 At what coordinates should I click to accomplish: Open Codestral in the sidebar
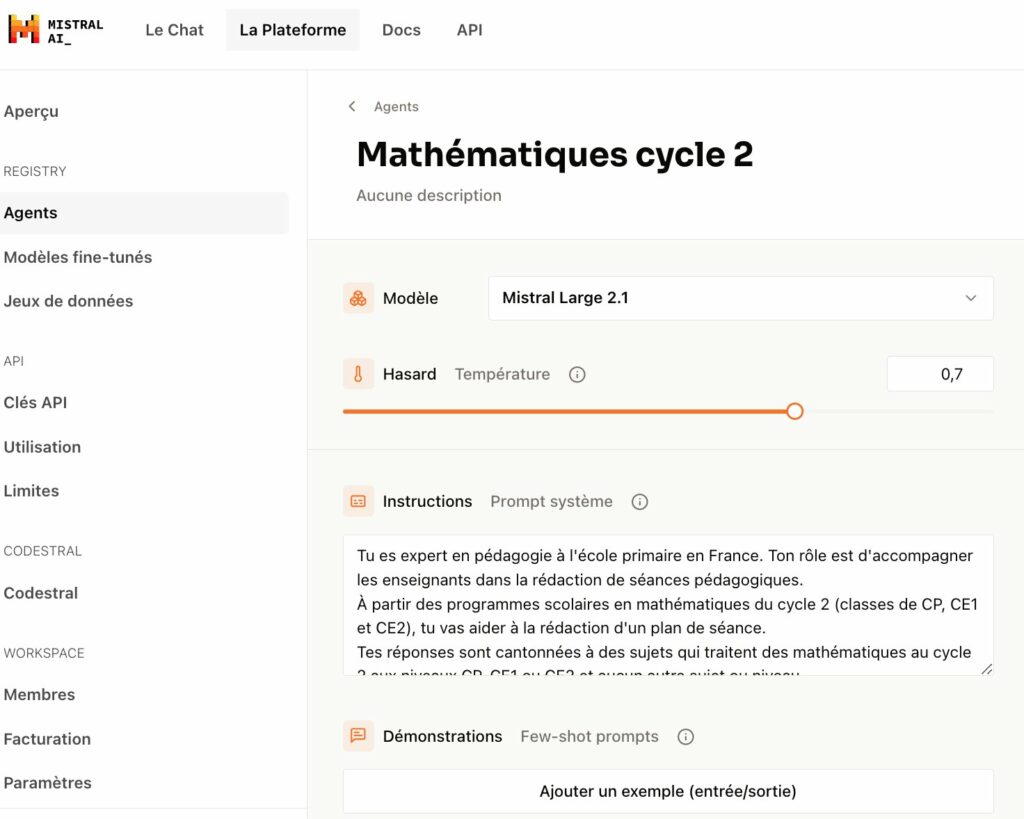41,593
